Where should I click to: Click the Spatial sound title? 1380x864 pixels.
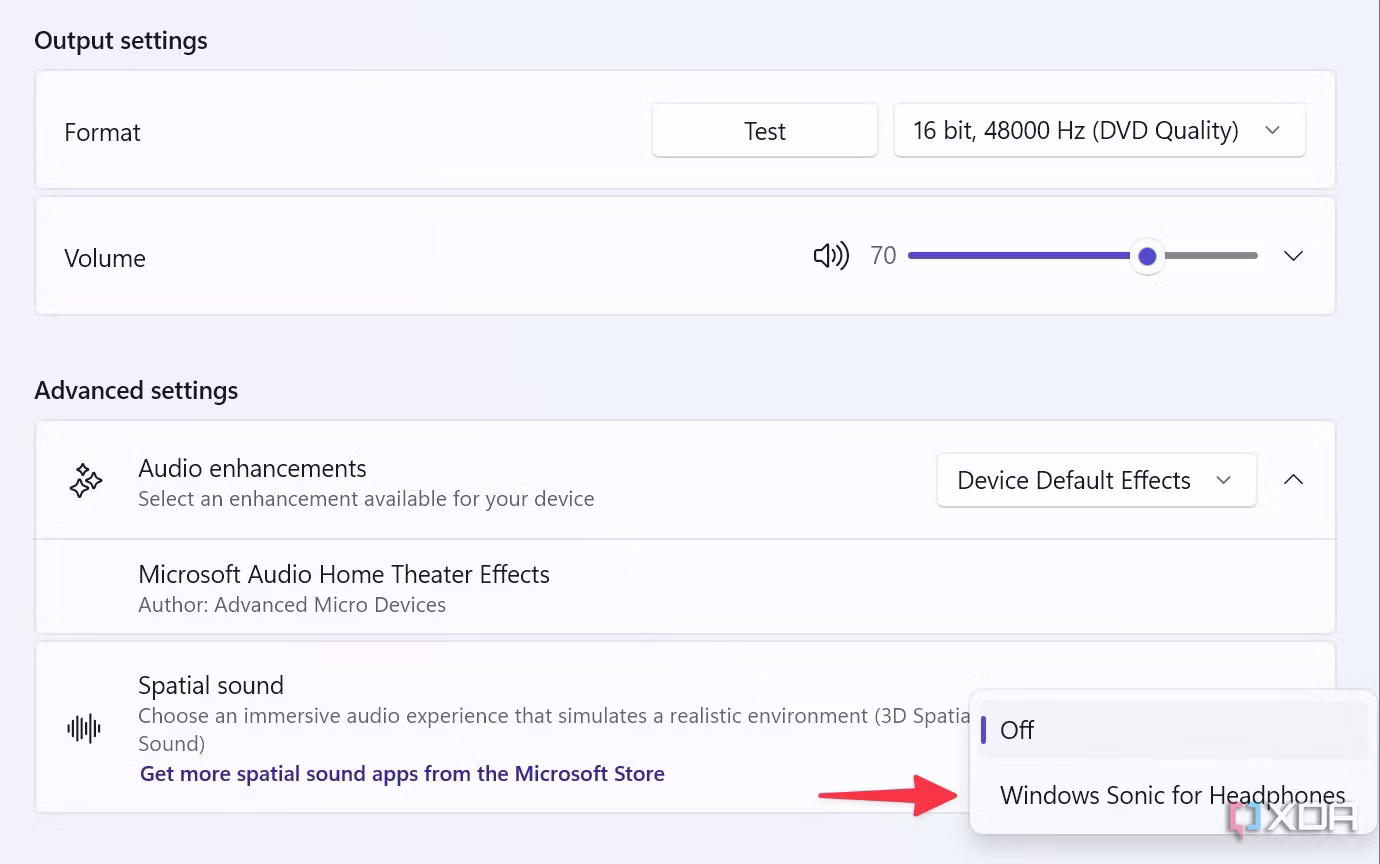pos(211,685)
